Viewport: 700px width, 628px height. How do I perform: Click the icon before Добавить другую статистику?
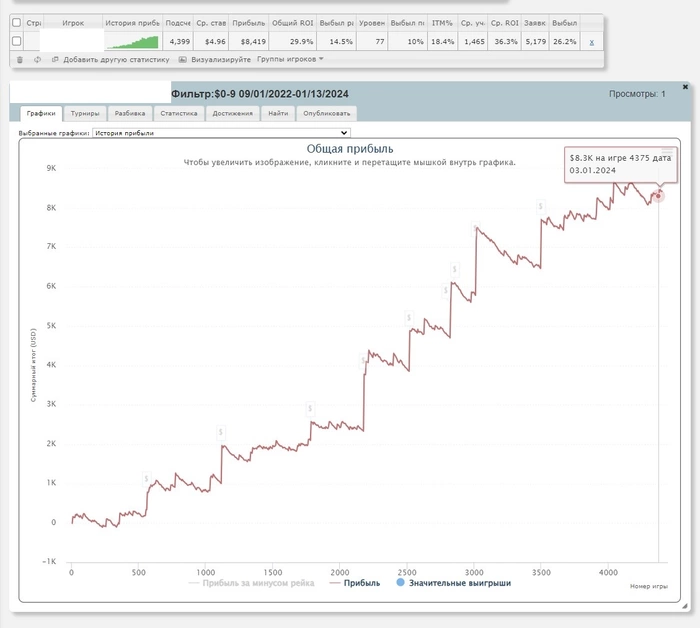pos(55,59)
